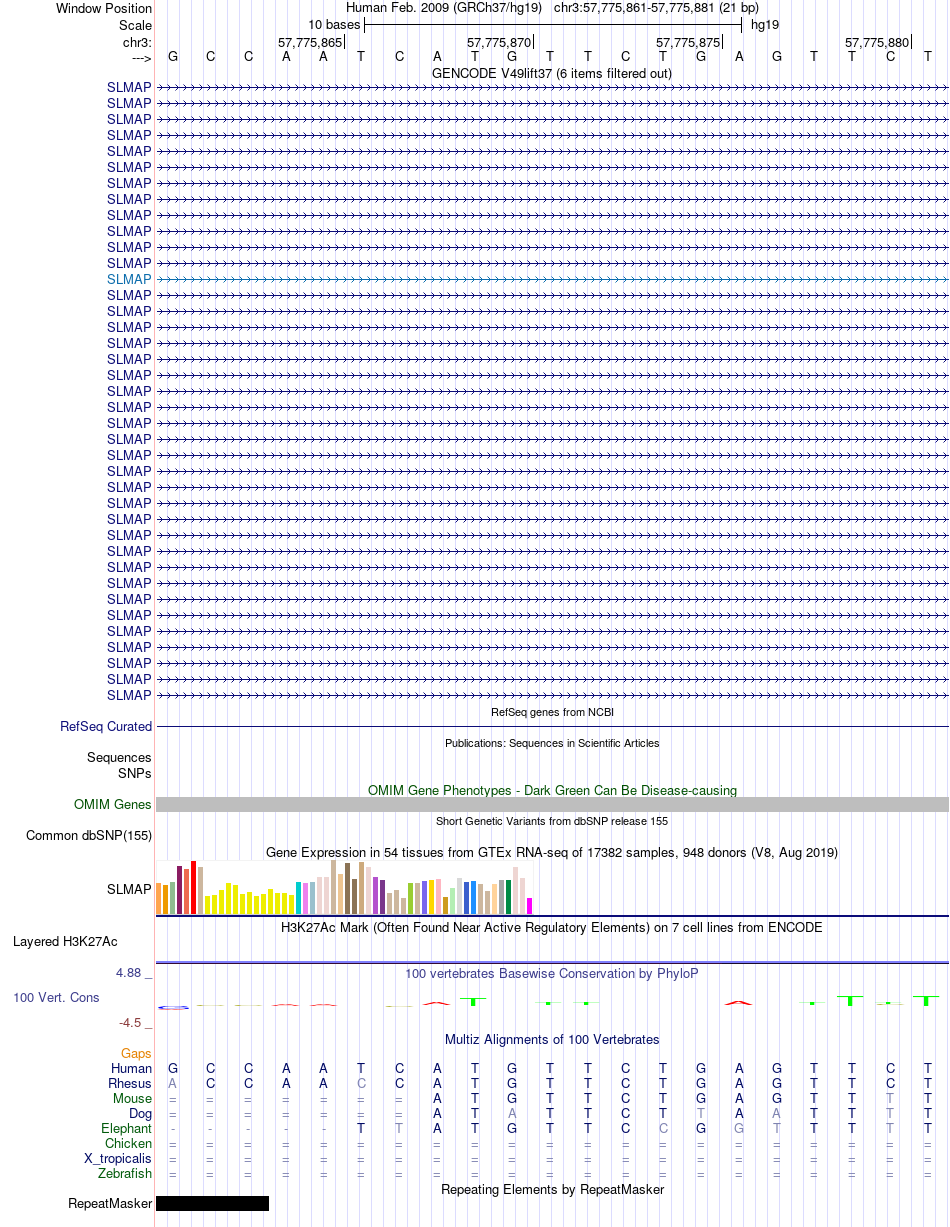Image resolution: width=950 pixels, height=1227 pixels.
Task: Click the -4.5 PhyloP lower scale value
Action: click(x=134, y=1022)
